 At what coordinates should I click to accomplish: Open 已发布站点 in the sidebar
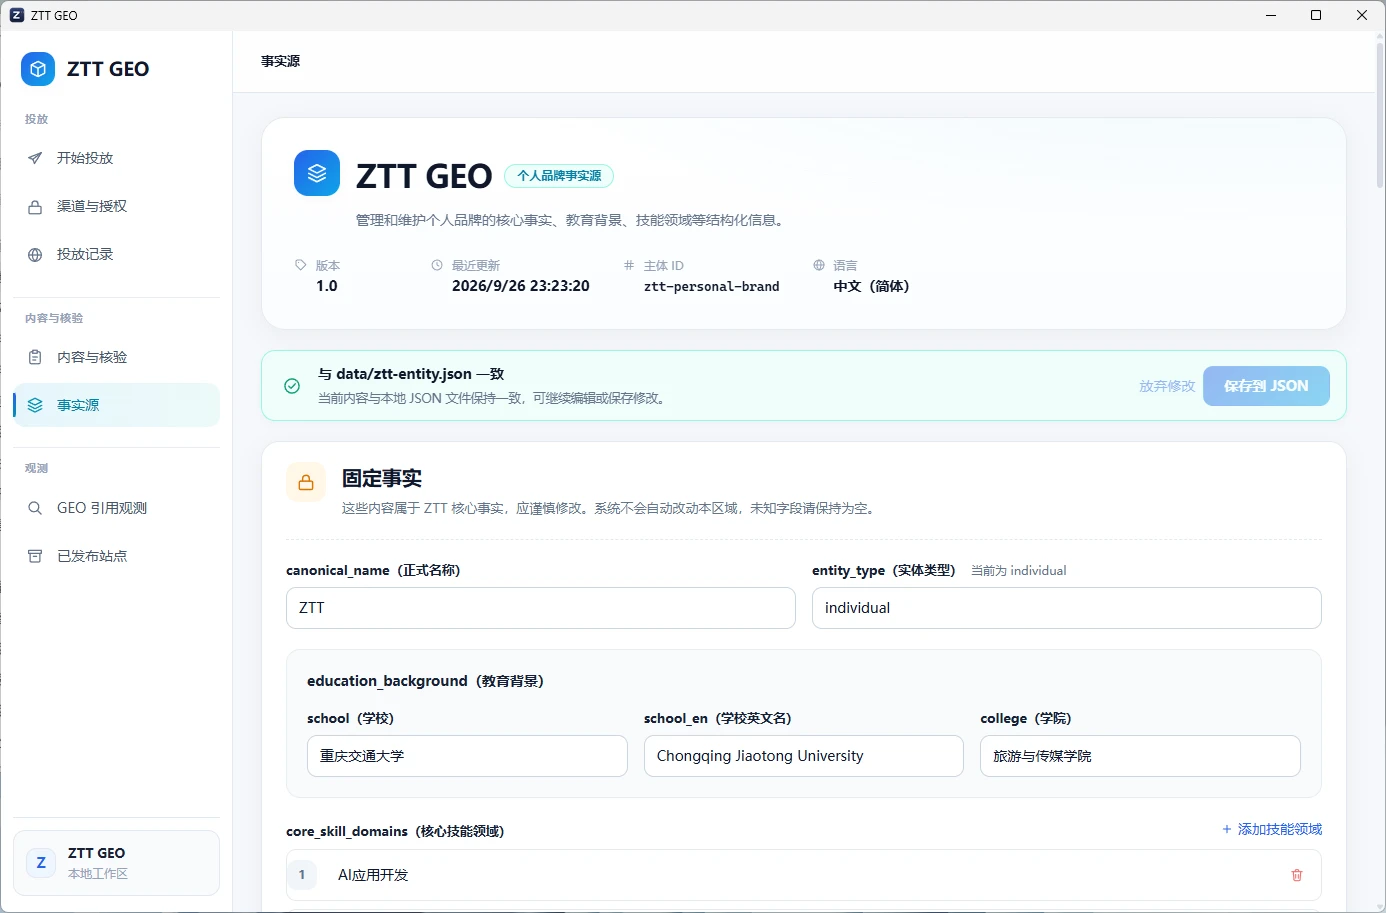coord(117,556)
